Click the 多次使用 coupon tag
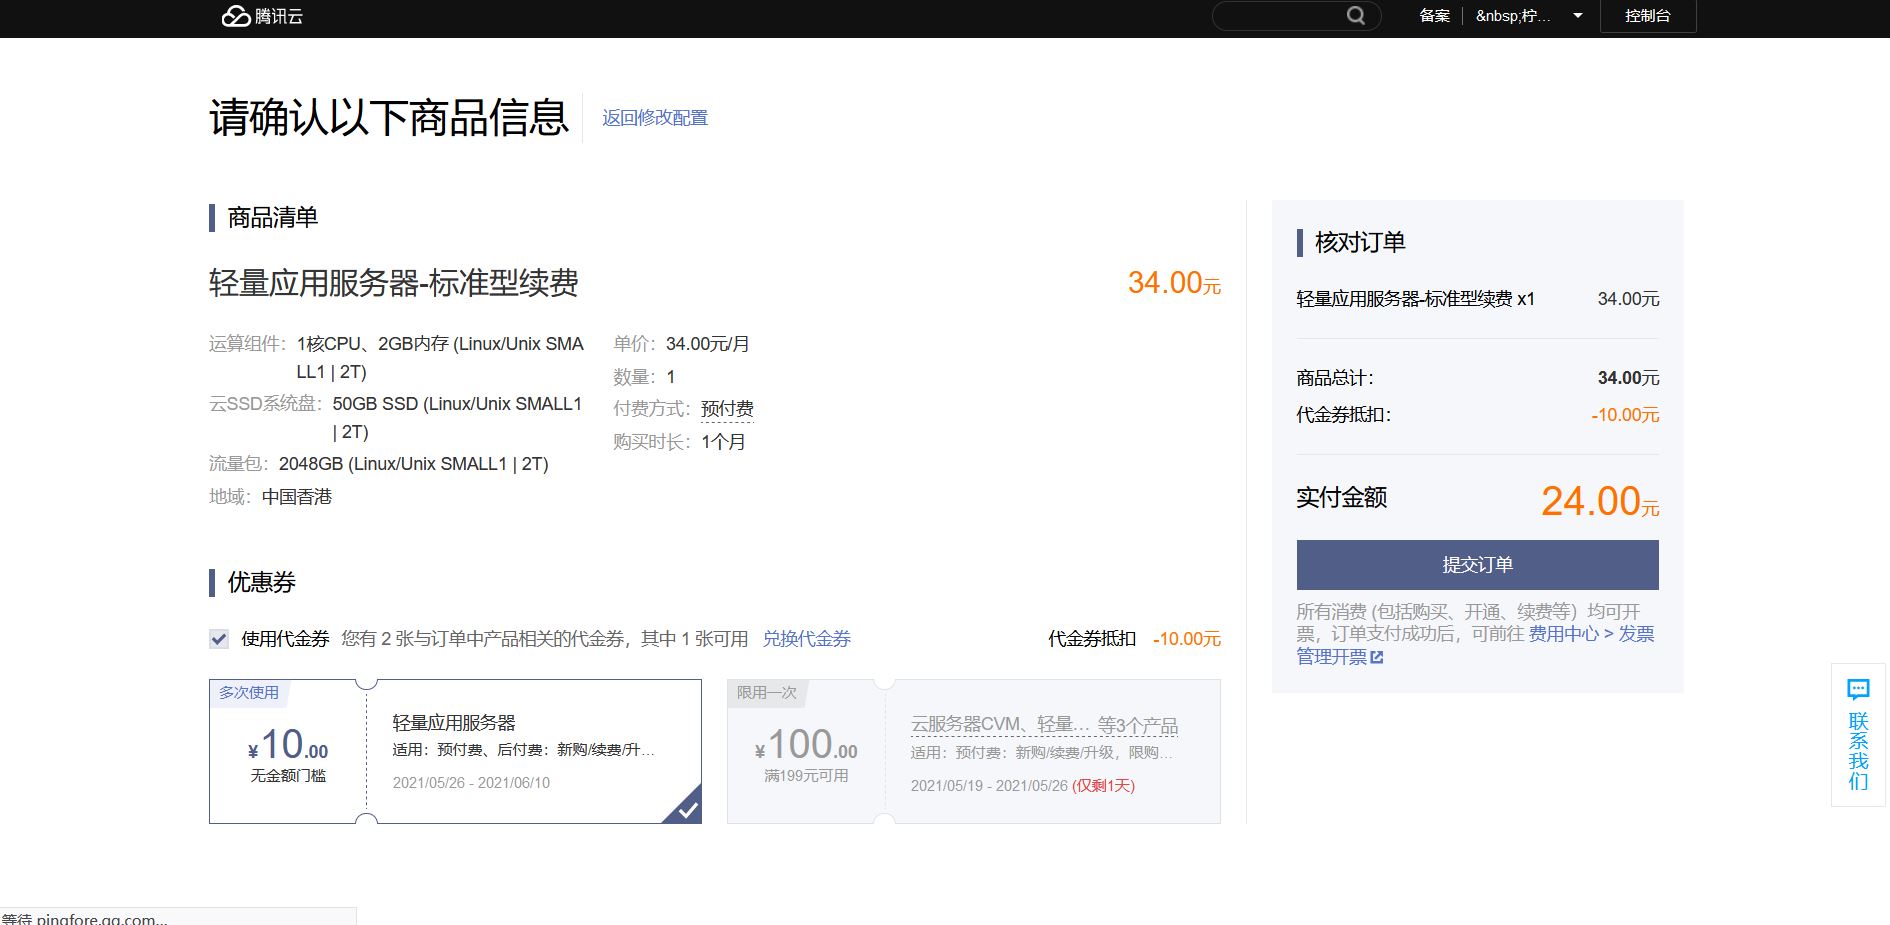The height and width of the screenshot is (925, 1890). (249, 692)
